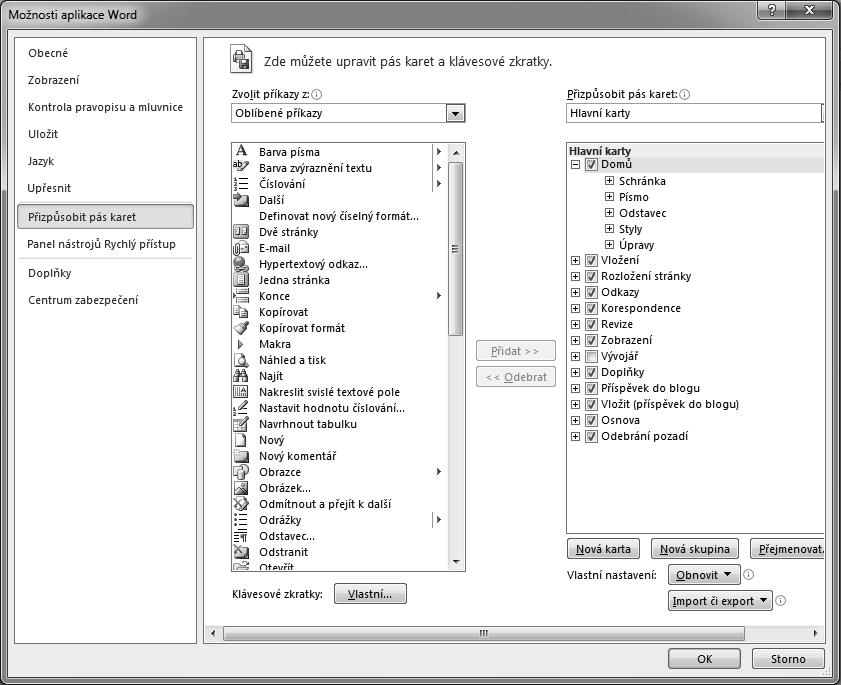This screenshot has height=685, width=841.
Task: Uncheck the Revize tab checkbox
Action: click(x=591, y=324)
